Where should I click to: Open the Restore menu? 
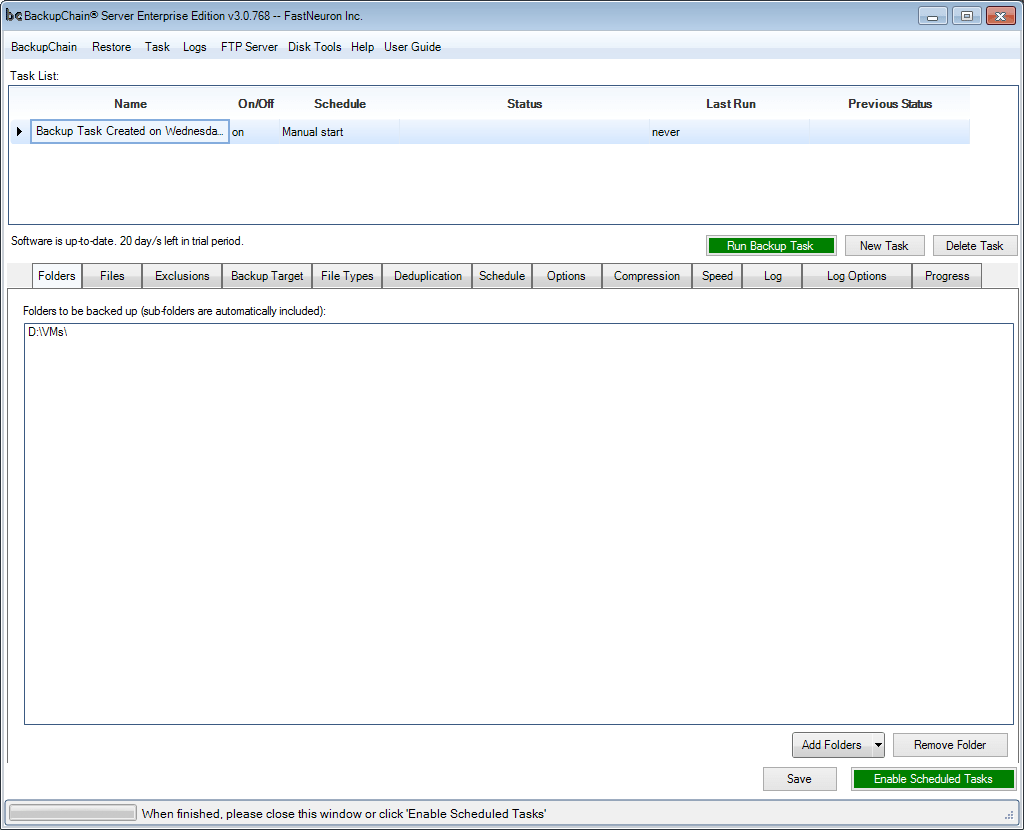point(111,47)
